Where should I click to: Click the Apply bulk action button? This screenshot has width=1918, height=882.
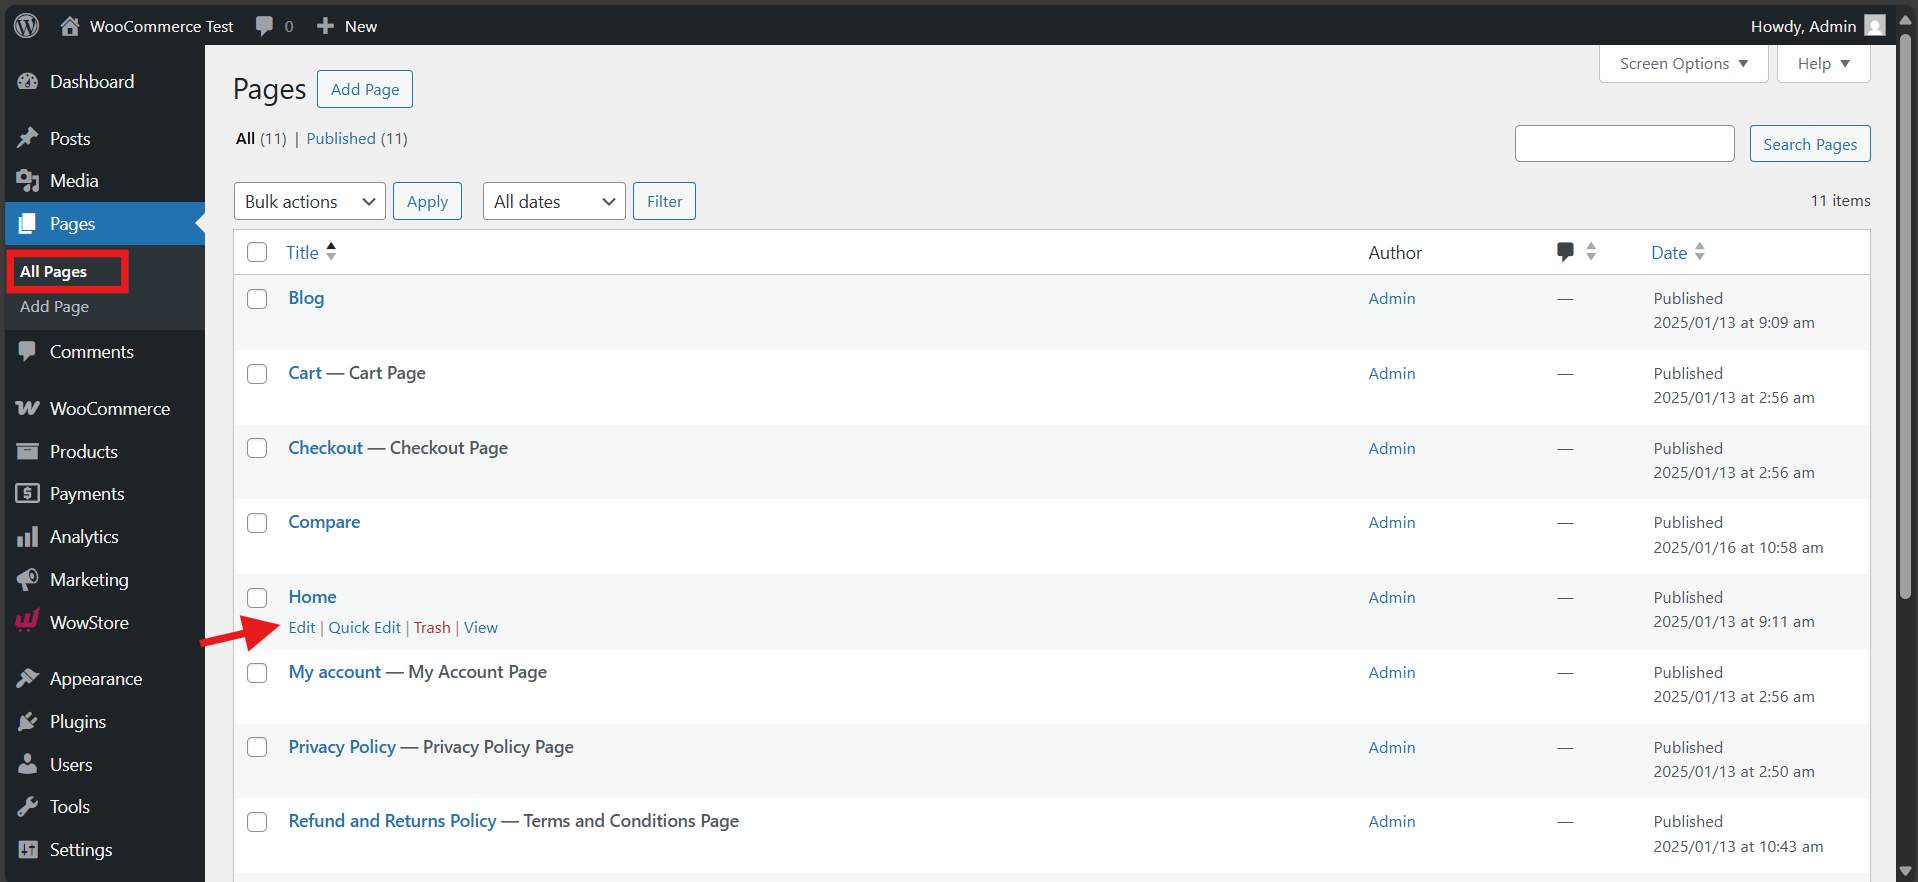tap(427, 201)
